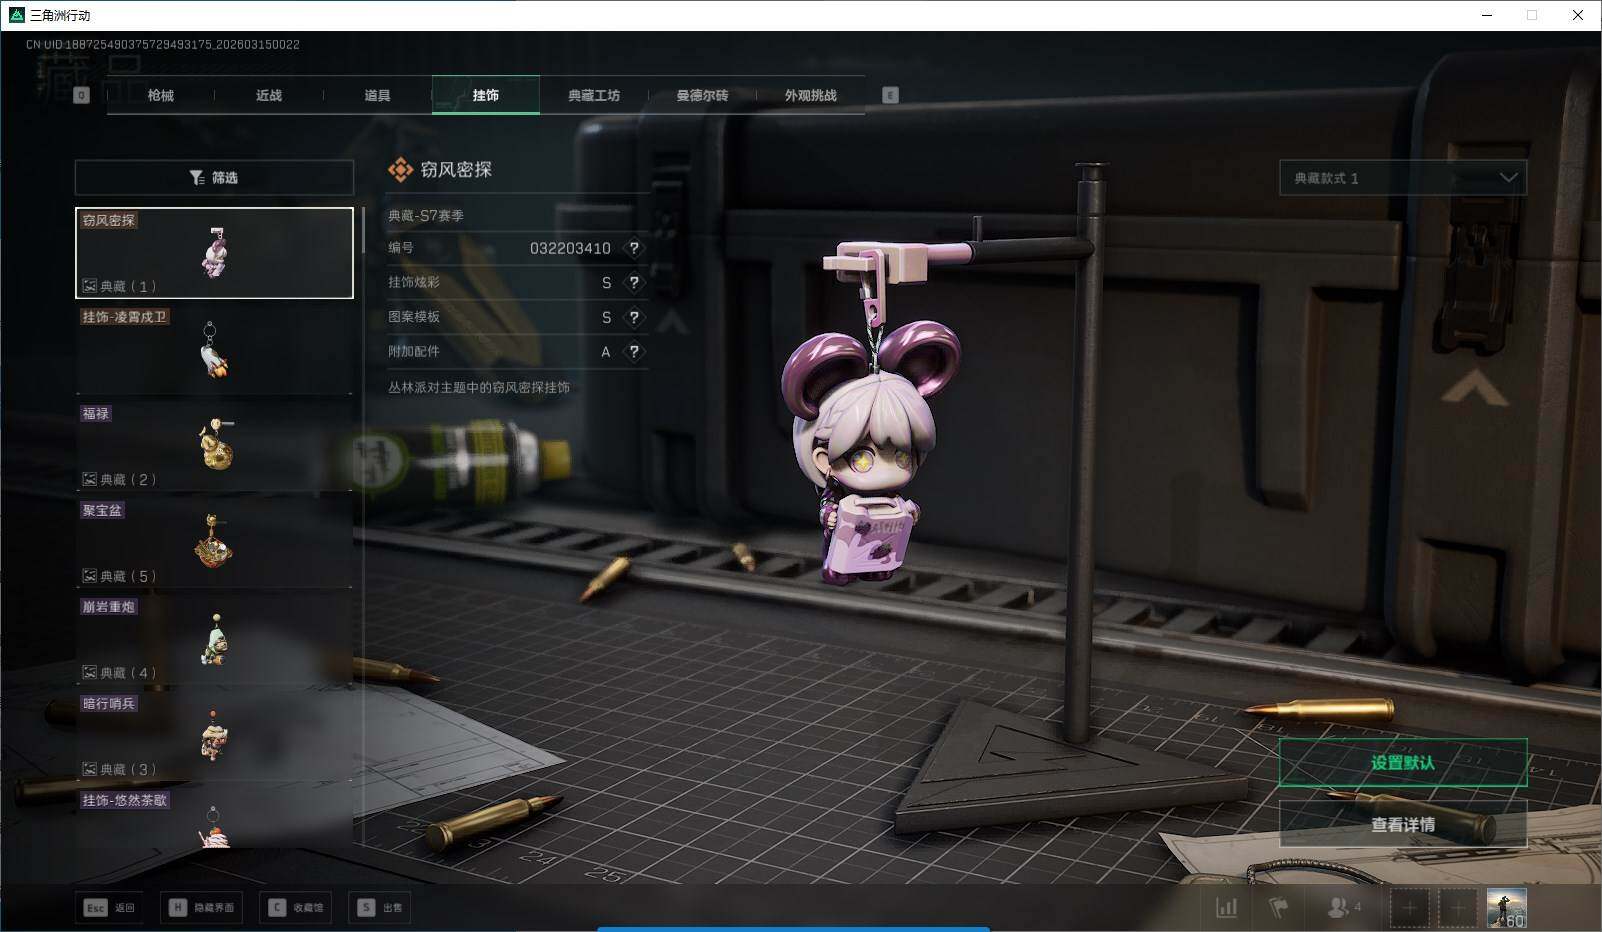This screenshot has width=1602, height=932.
Task: Click the 出售 sell button
Action: click(x=381, y=908)
